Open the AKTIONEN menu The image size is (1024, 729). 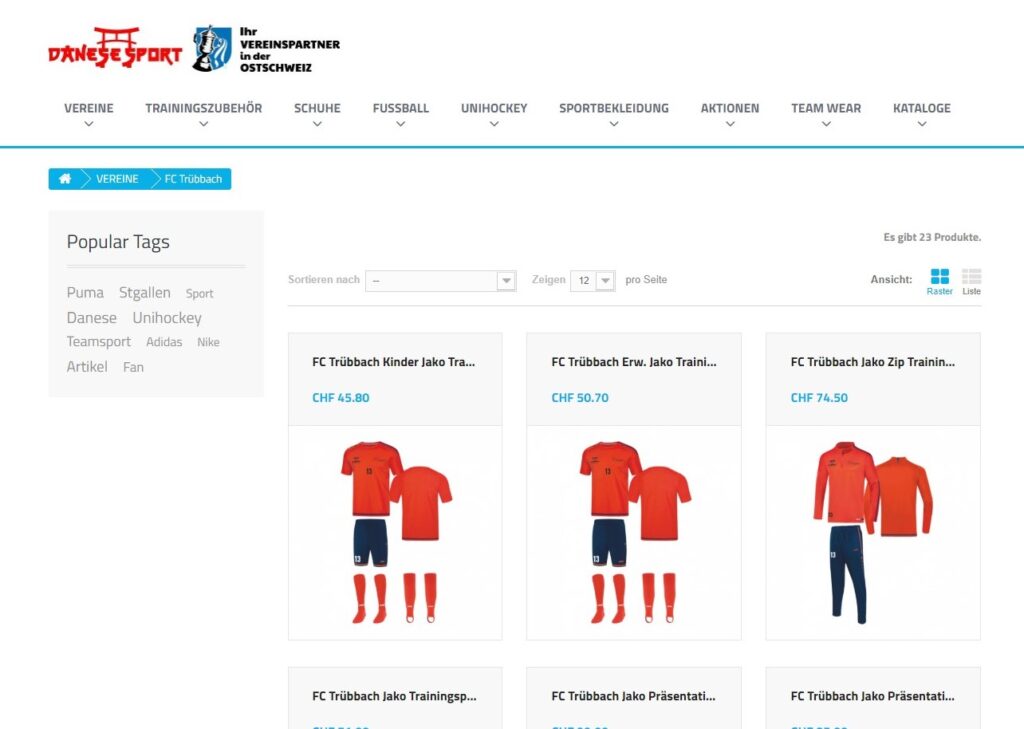click(730, 108)
